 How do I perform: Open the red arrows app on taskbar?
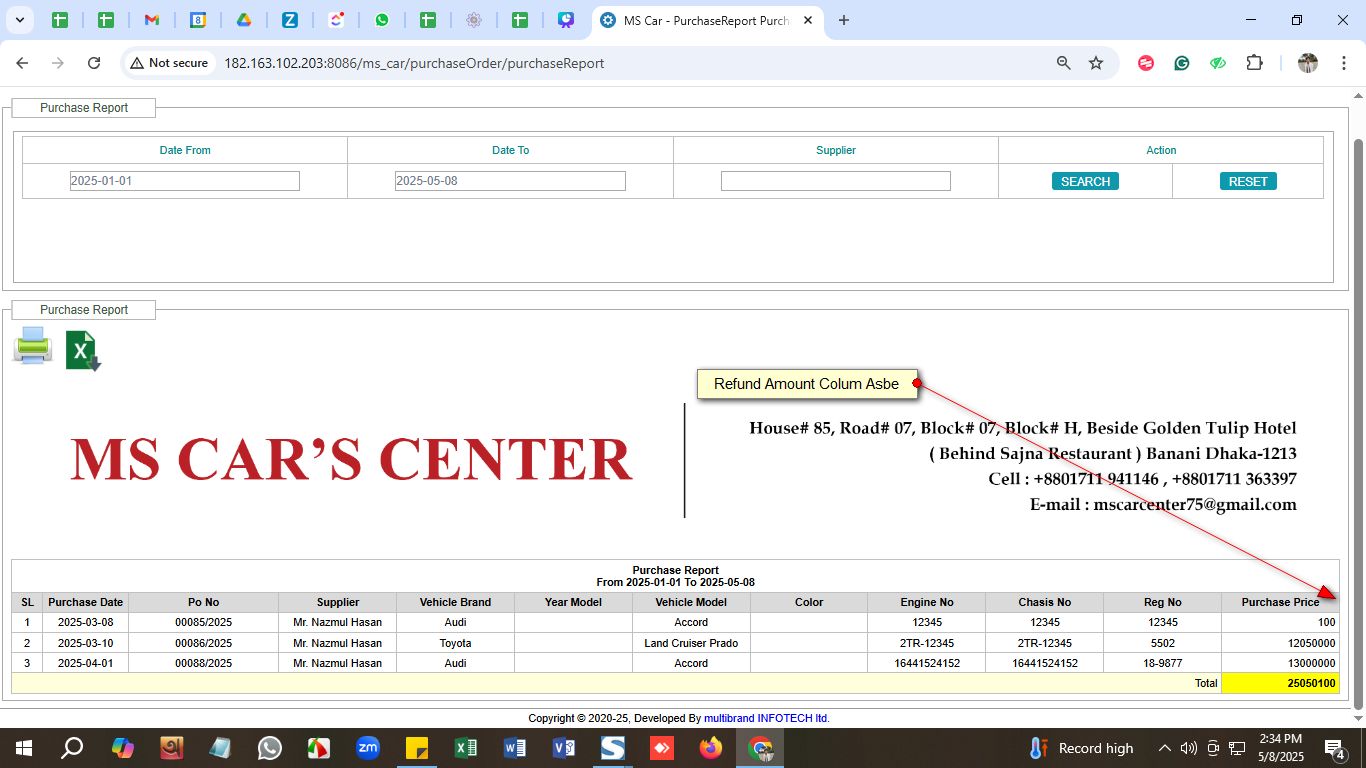(662, 748)
